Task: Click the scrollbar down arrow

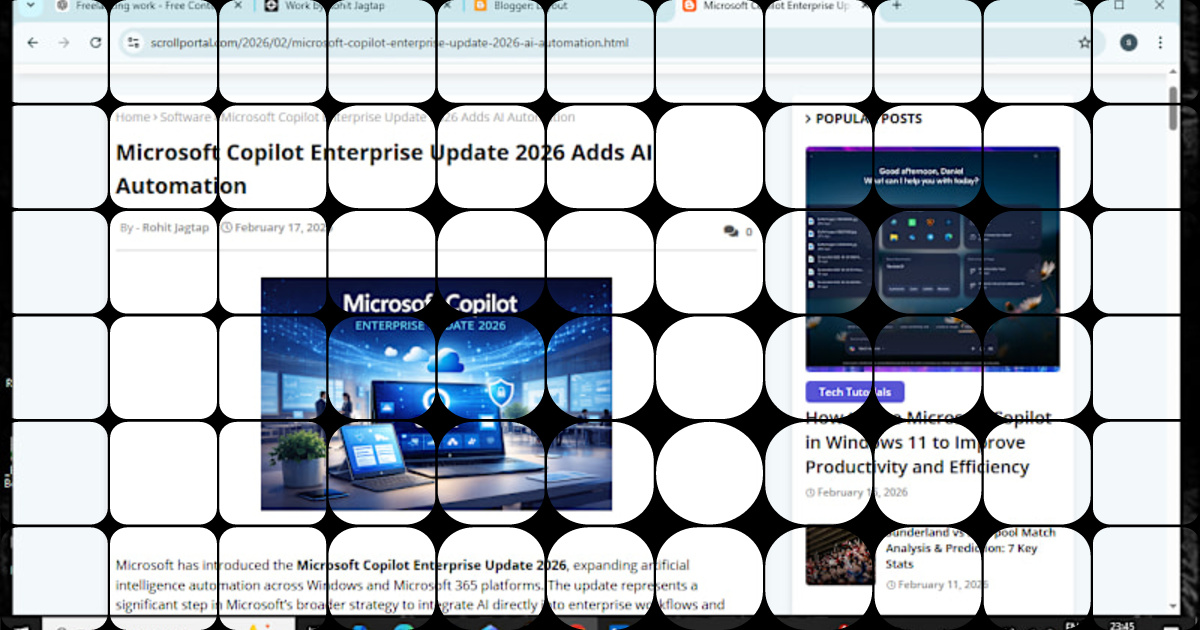Action: click(1173, 606)
